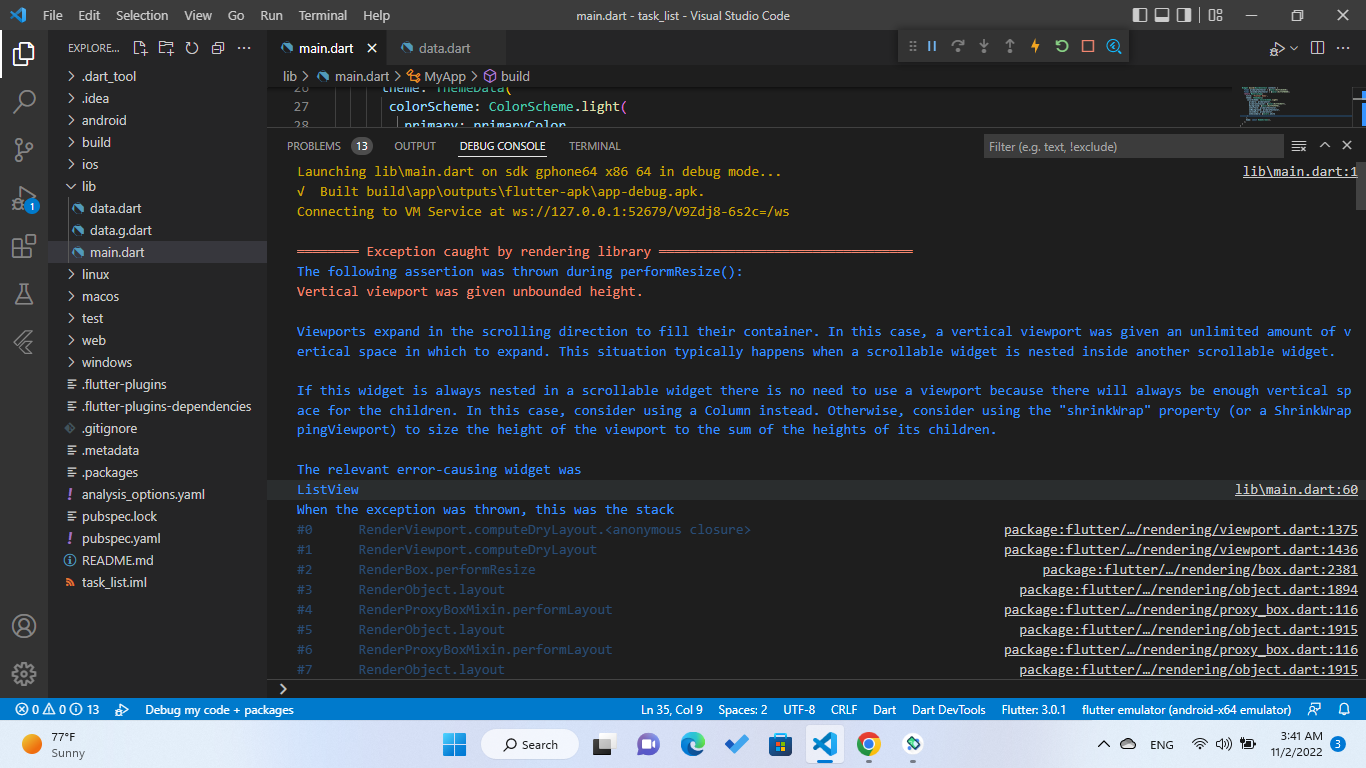Open the Accounts menu icon

pyautogui.click(x=24, y=626)
